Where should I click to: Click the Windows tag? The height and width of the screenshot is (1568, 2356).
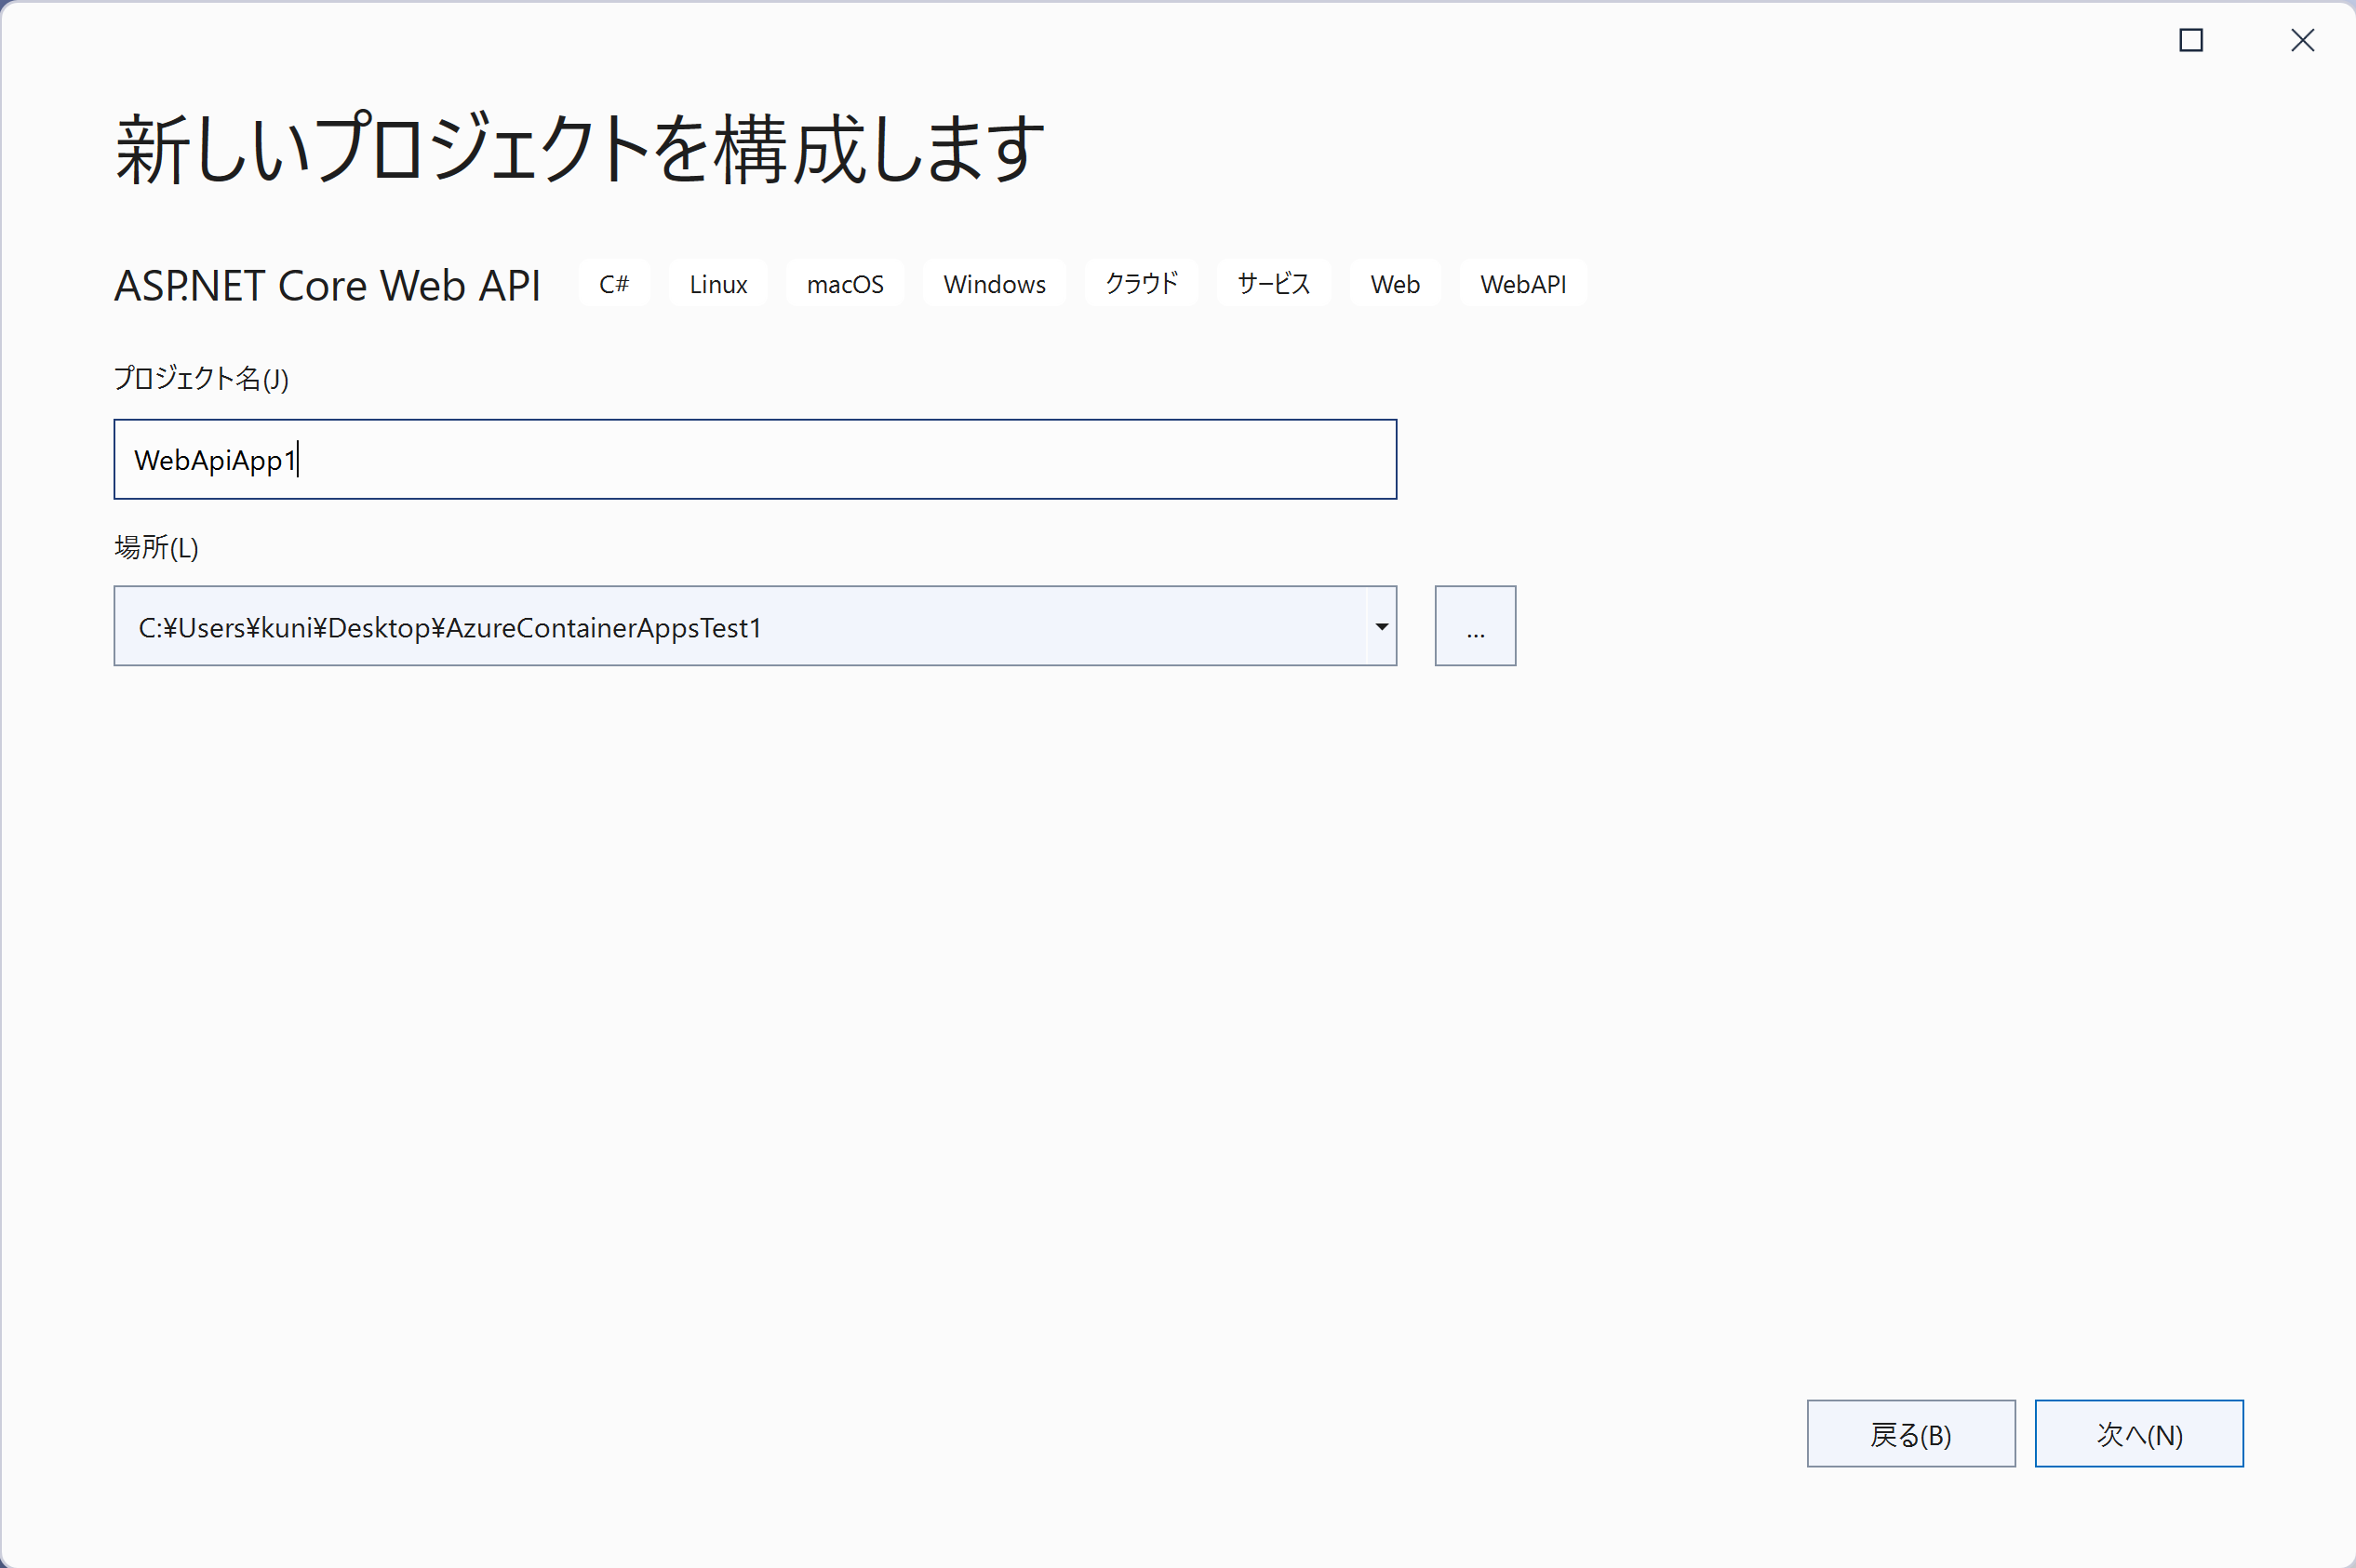pos(994,284)
